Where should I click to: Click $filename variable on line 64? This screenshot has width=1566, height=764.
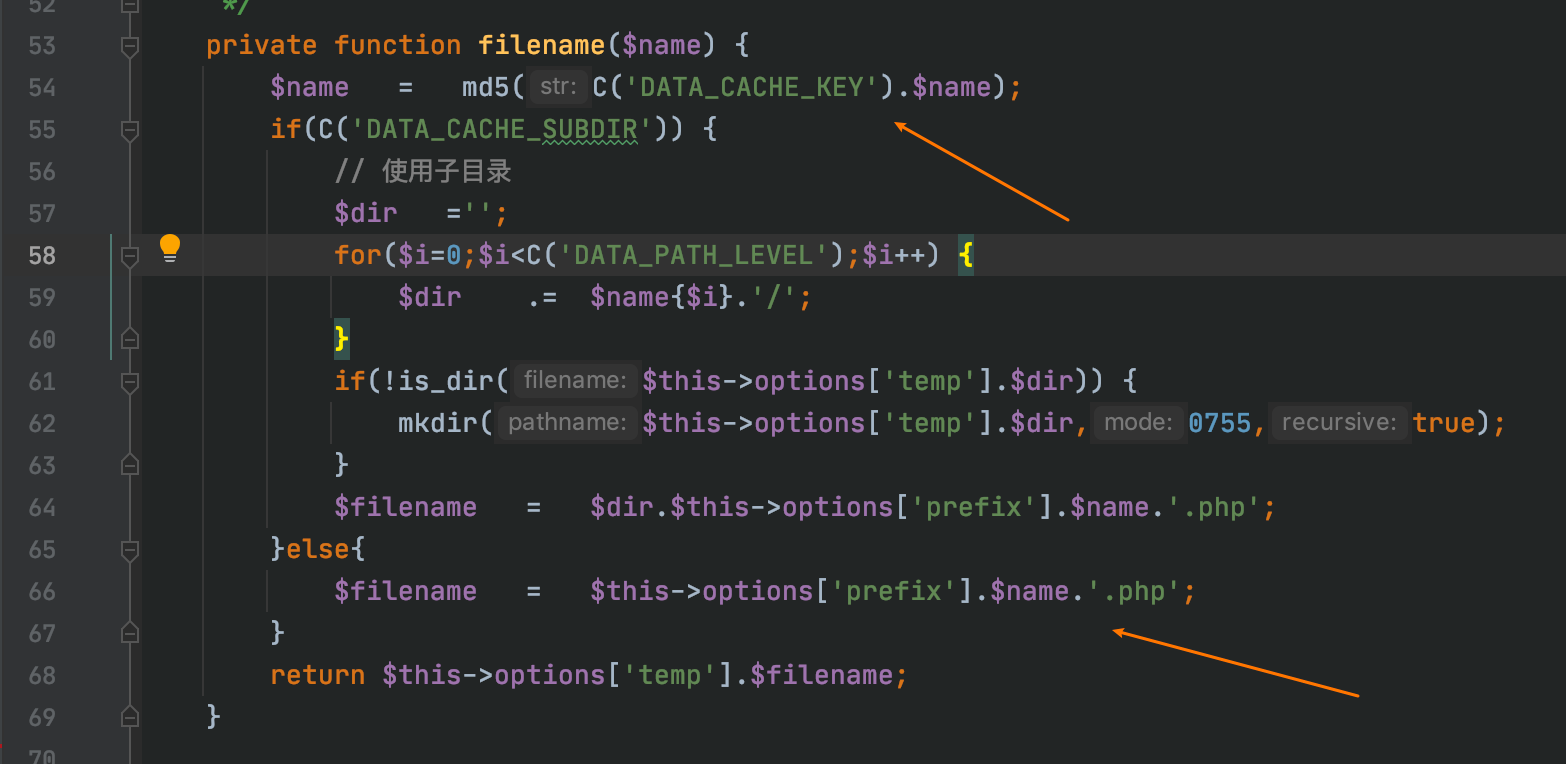click(x=406, y=508)
